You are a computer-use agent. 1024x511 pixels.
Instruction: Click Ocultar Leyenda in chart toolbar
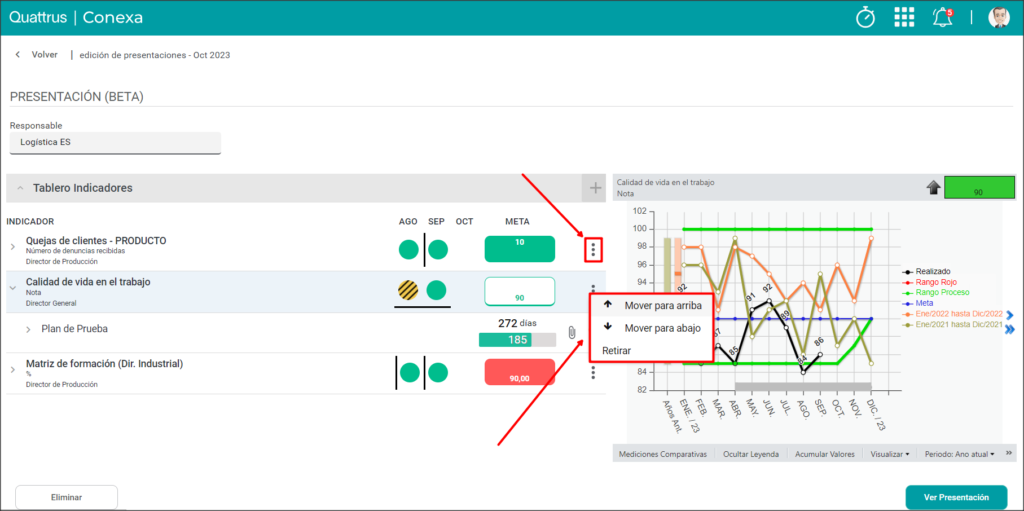pyautogui.click(x=751, y=454)
